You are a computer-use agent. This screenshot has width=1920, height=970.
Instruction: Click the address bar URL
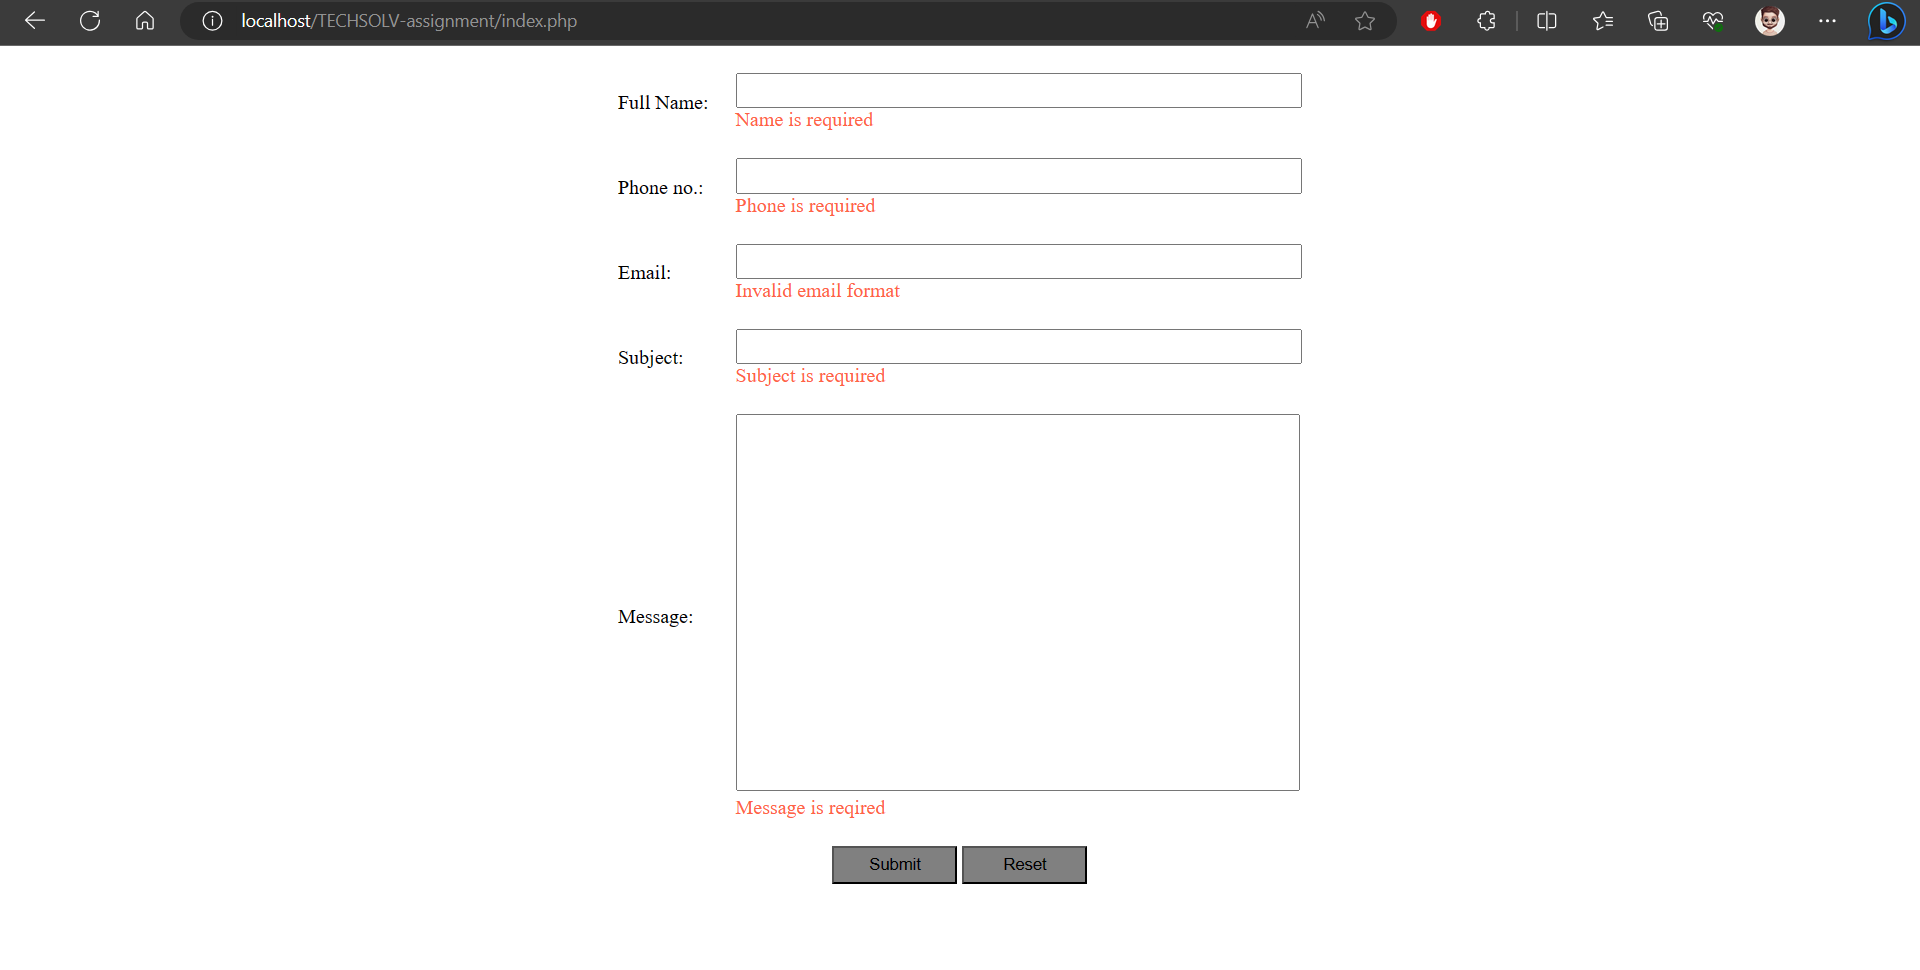(x=410, y=21)
